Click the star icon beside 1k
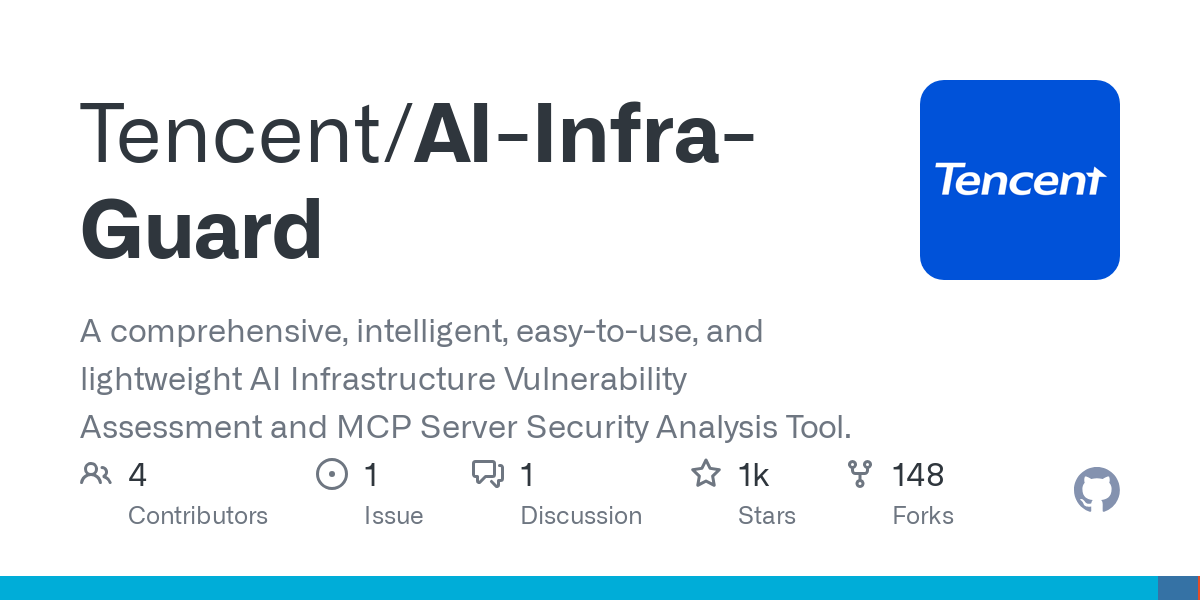 706,474
